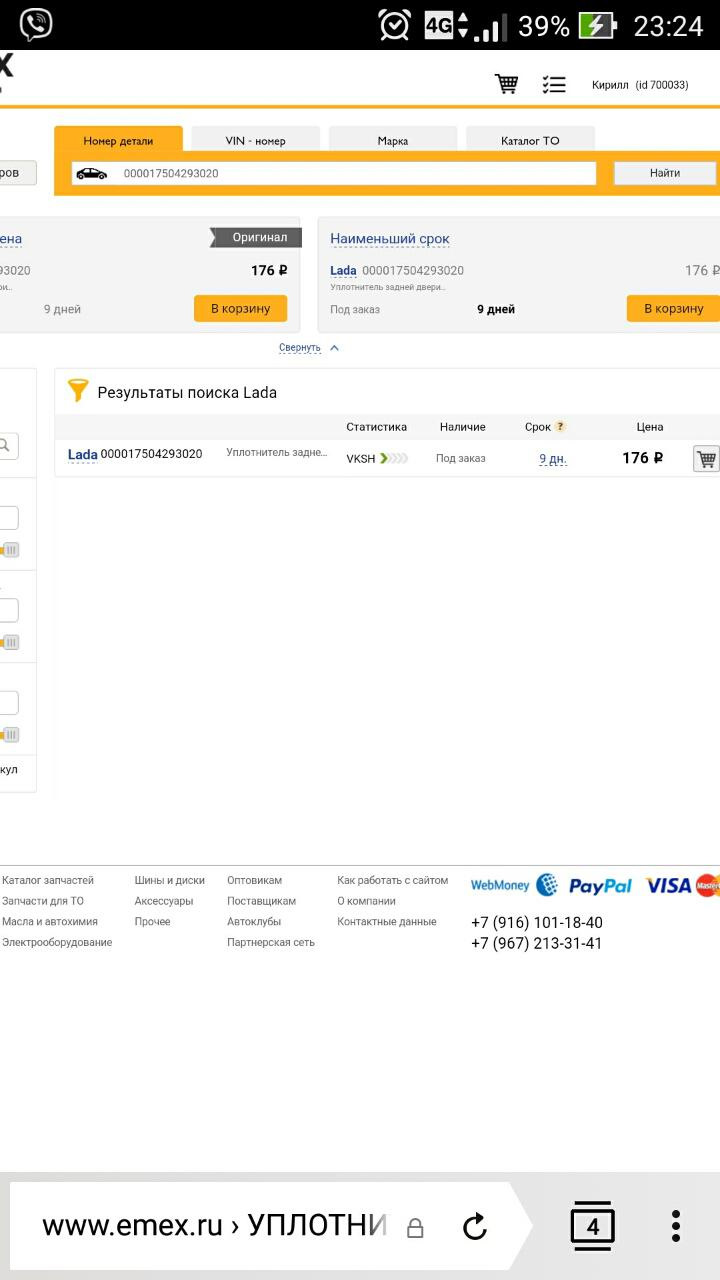Open the Наименьший срок heading link
This screenshot has width=720, height=1280.
pos(390,239)
